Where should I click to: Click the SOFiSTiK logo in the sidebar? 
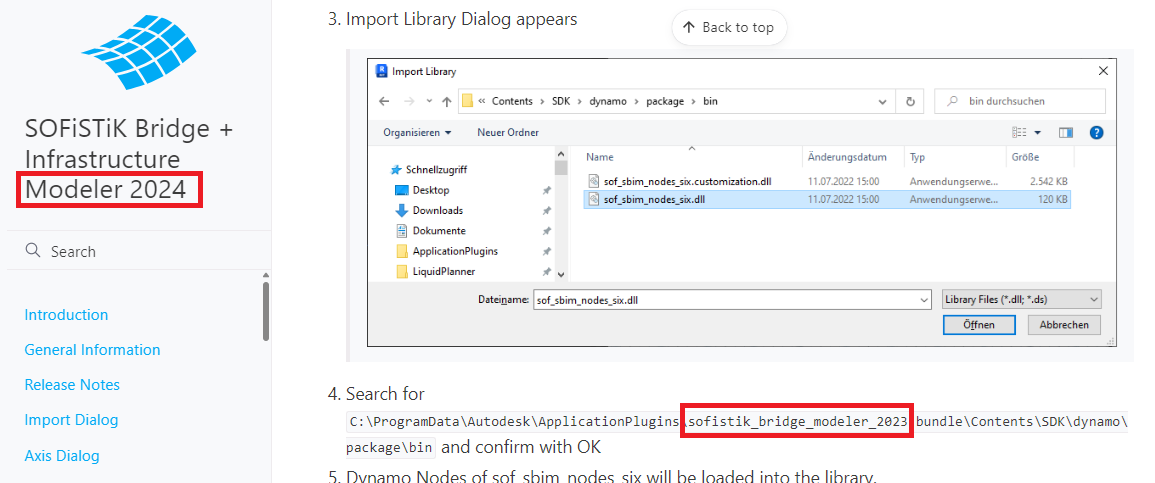click(139, 50)
